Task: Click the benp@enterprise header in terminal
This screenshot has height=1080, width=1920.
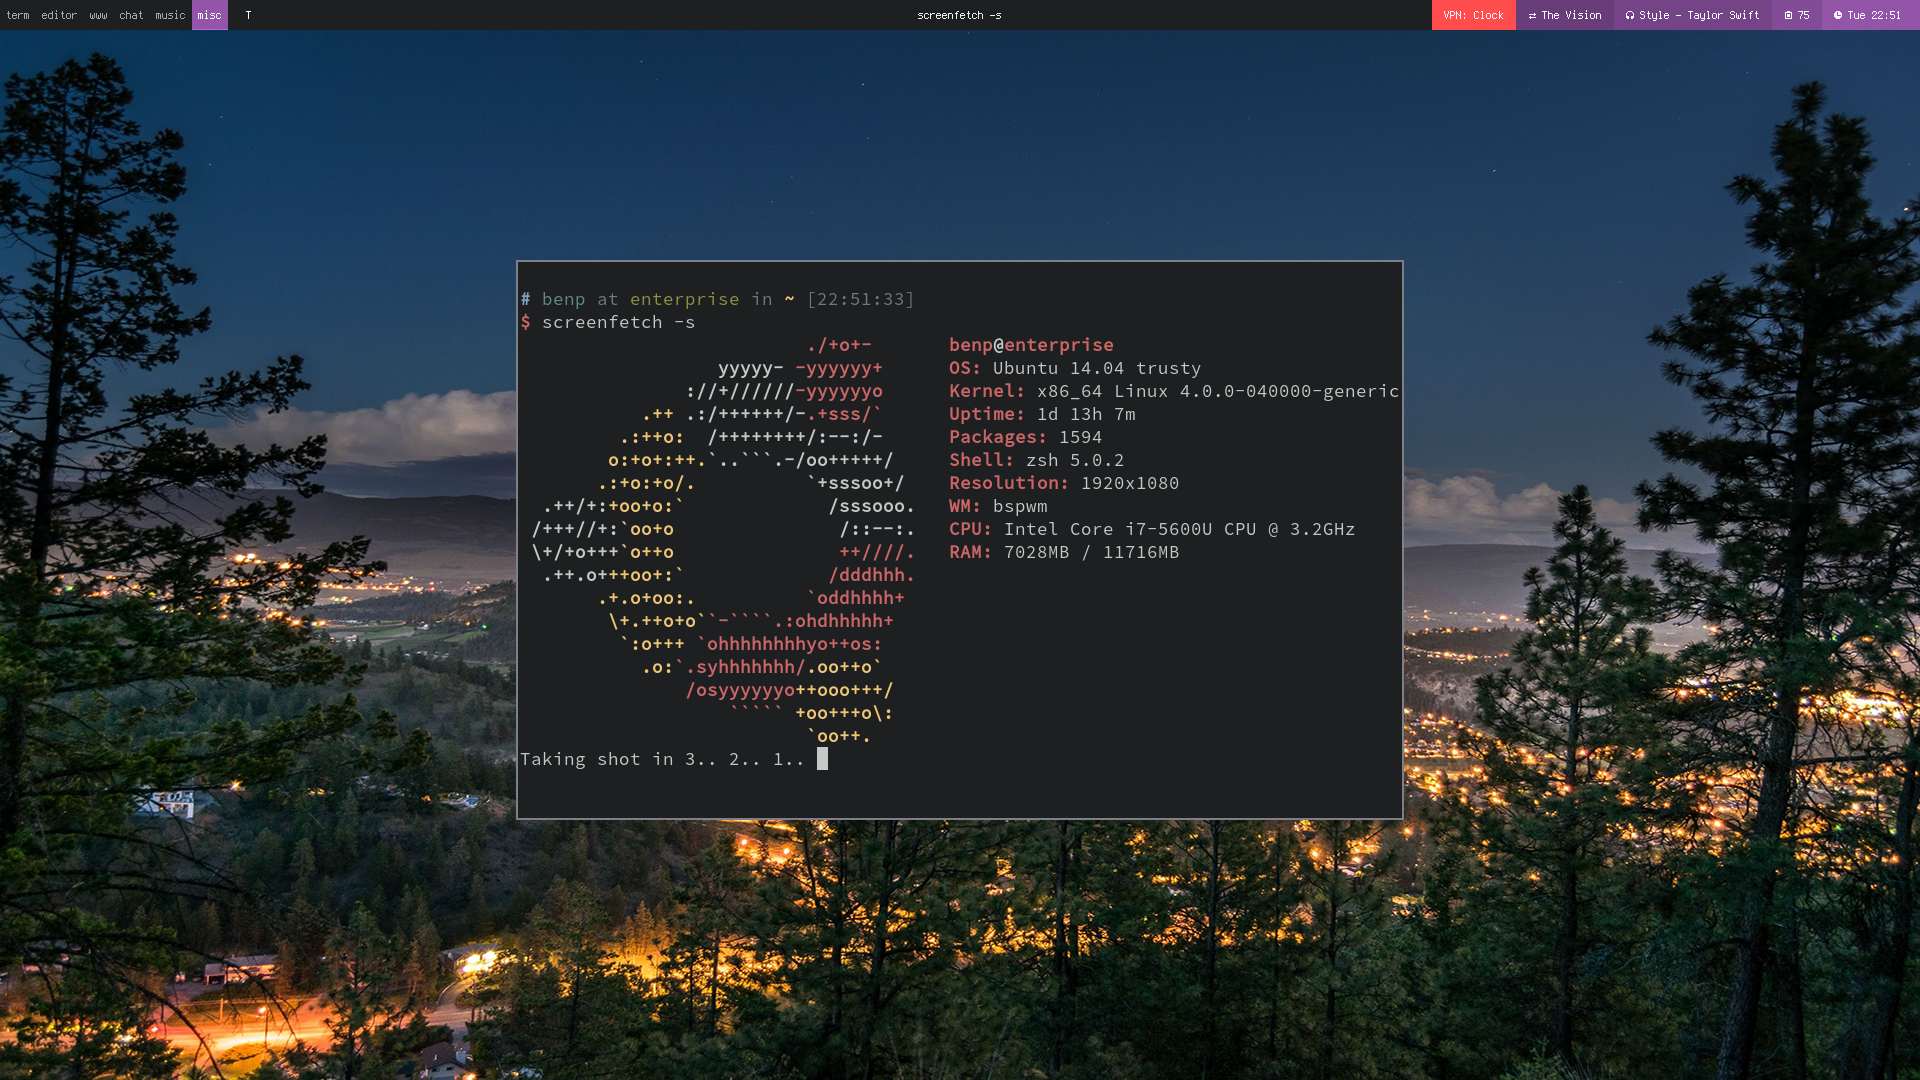Action: point(1031,345)
